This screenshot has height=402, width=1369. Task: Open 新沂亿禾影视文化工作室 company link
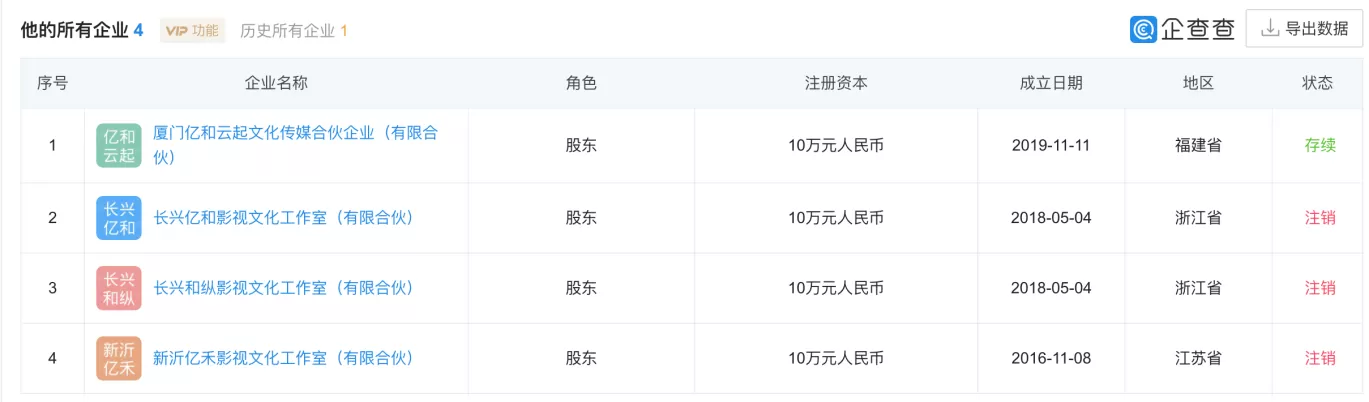click(283, 358)
